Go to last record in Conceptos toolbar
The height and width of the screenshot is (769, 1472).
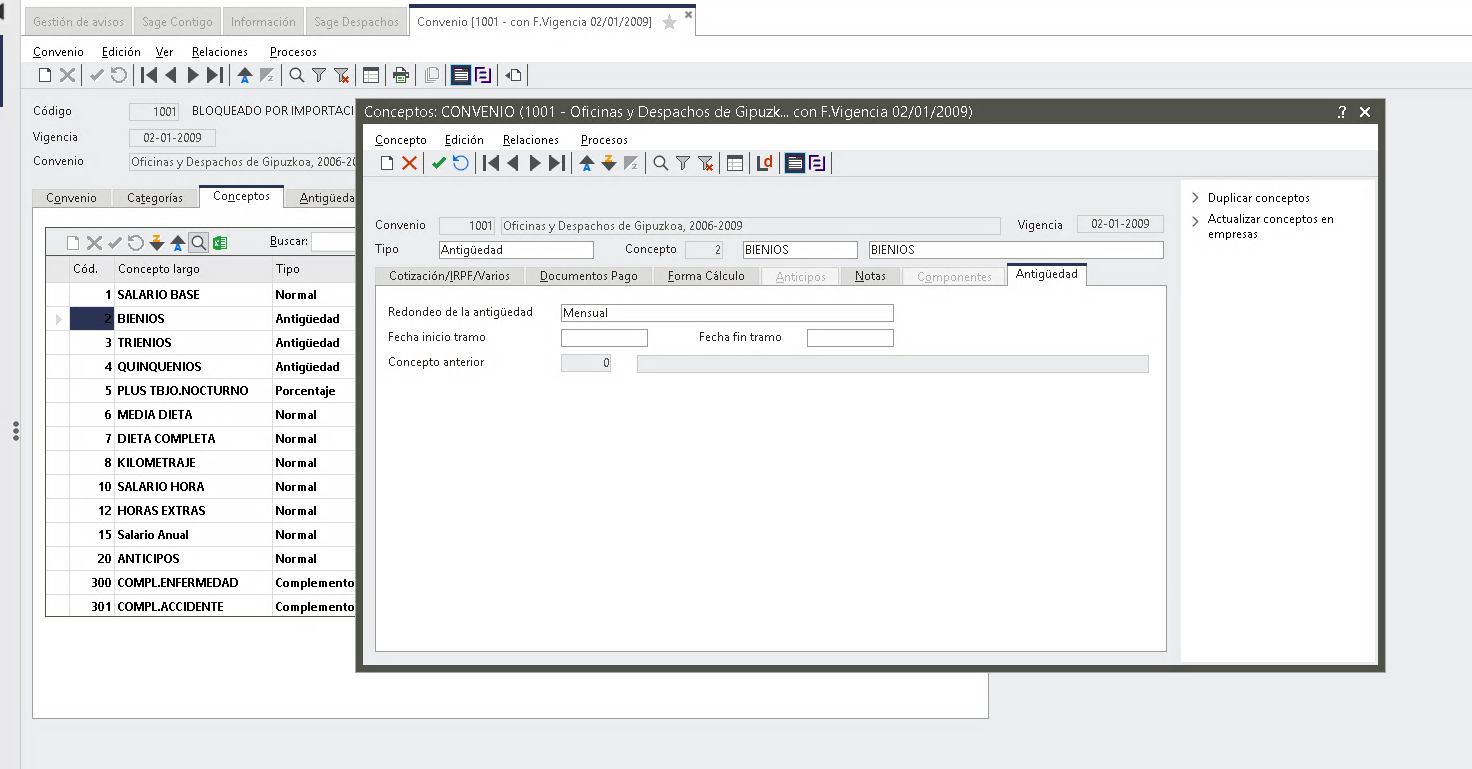point(557,163)
